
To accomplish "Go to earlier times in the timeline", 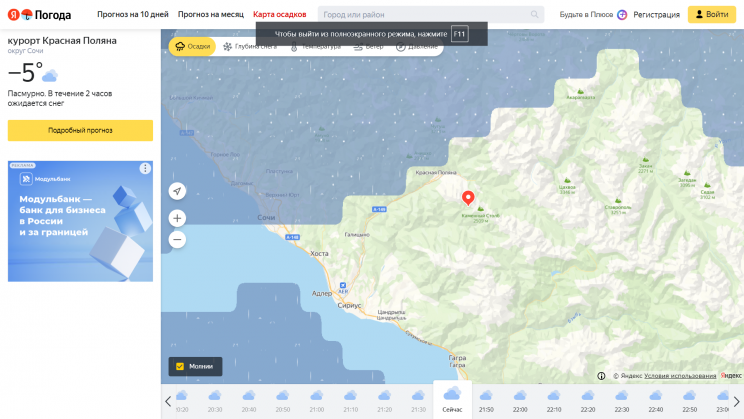I will (168, 401).
